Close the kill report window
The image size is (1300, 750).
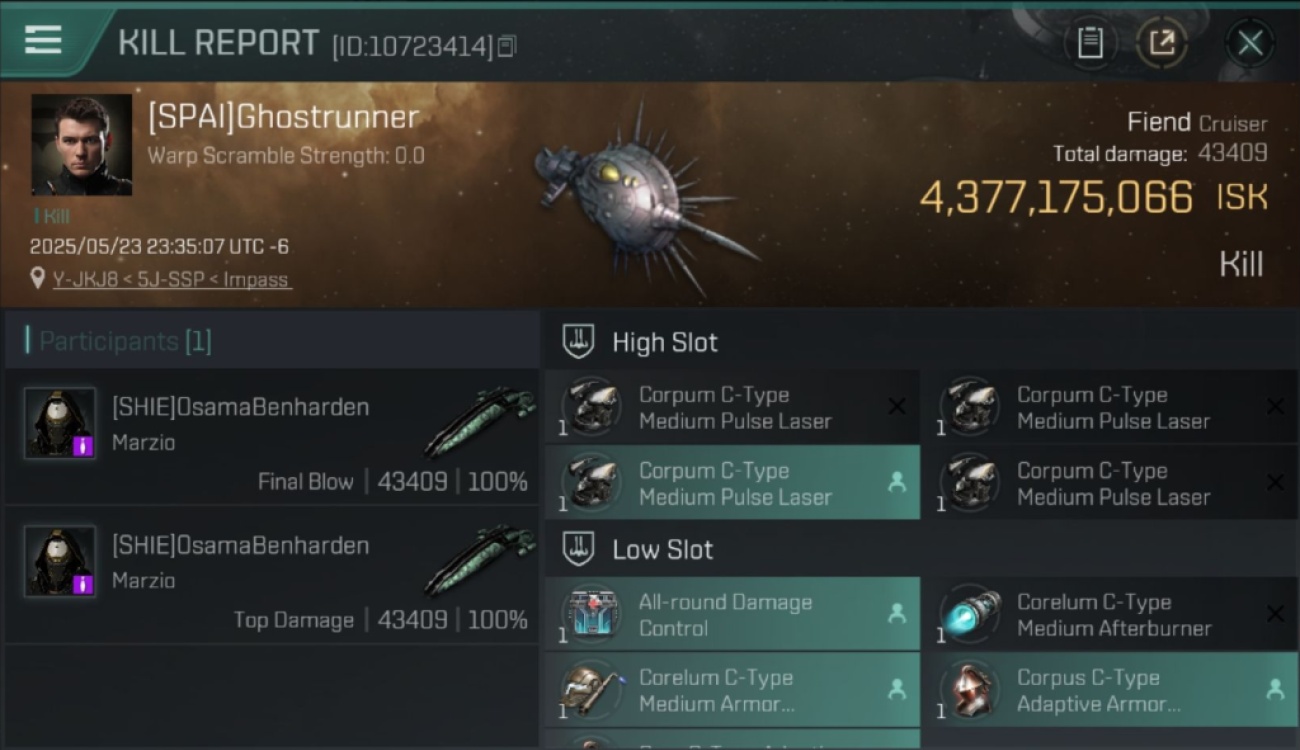pyautogui.click(x=1250, y=43)
